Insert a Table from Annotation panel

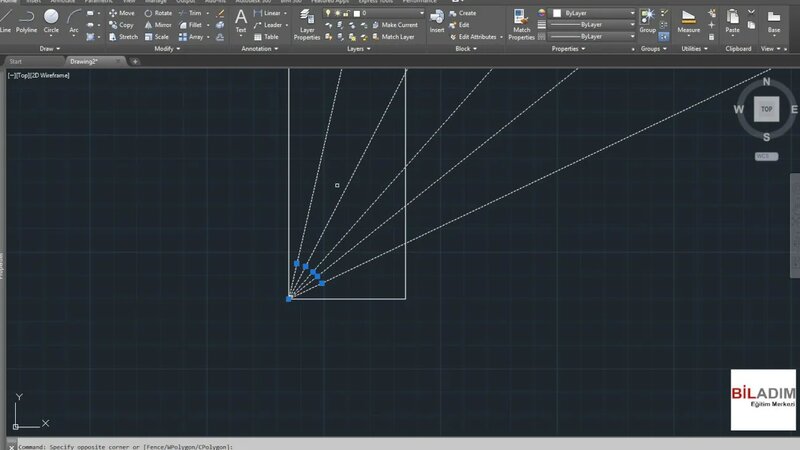(266, 37)
